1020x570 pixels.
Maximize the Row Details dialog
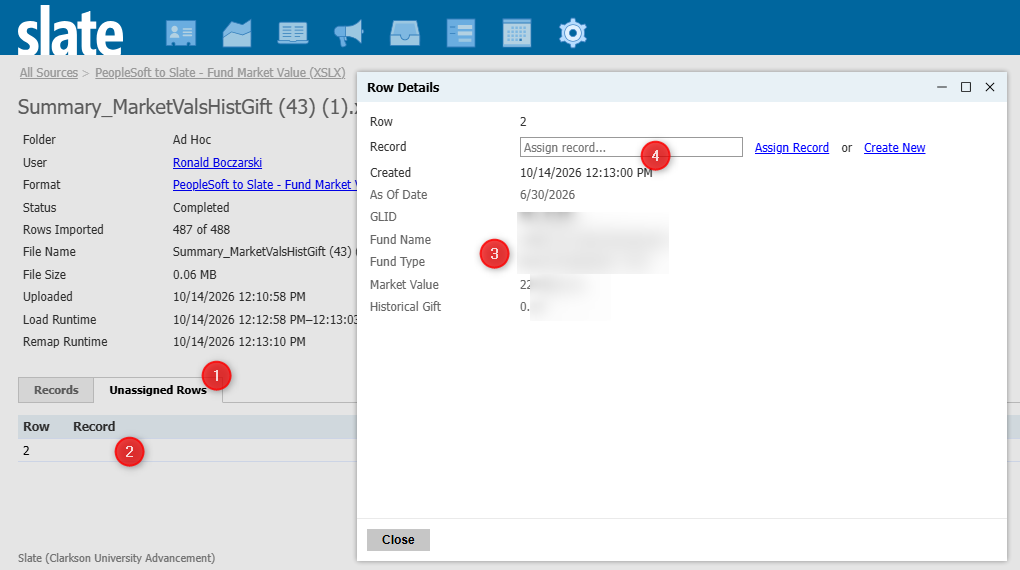[x=966, y=87]
